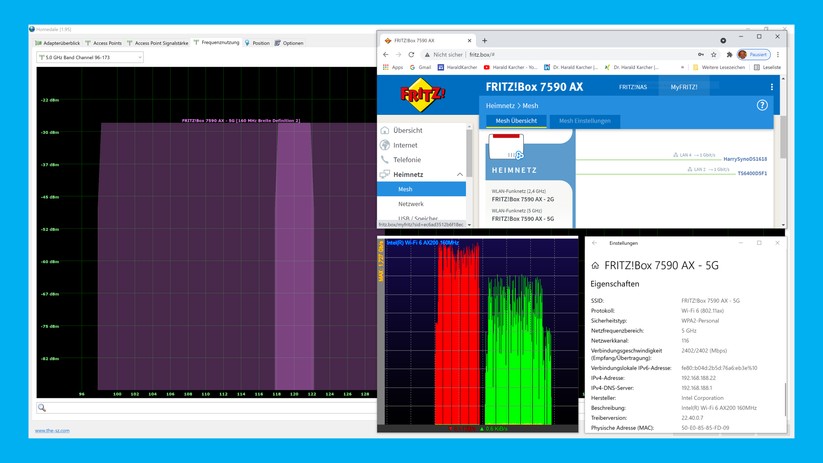
Task: Select the Frequenznutzung tab
Action: point(216,43)
